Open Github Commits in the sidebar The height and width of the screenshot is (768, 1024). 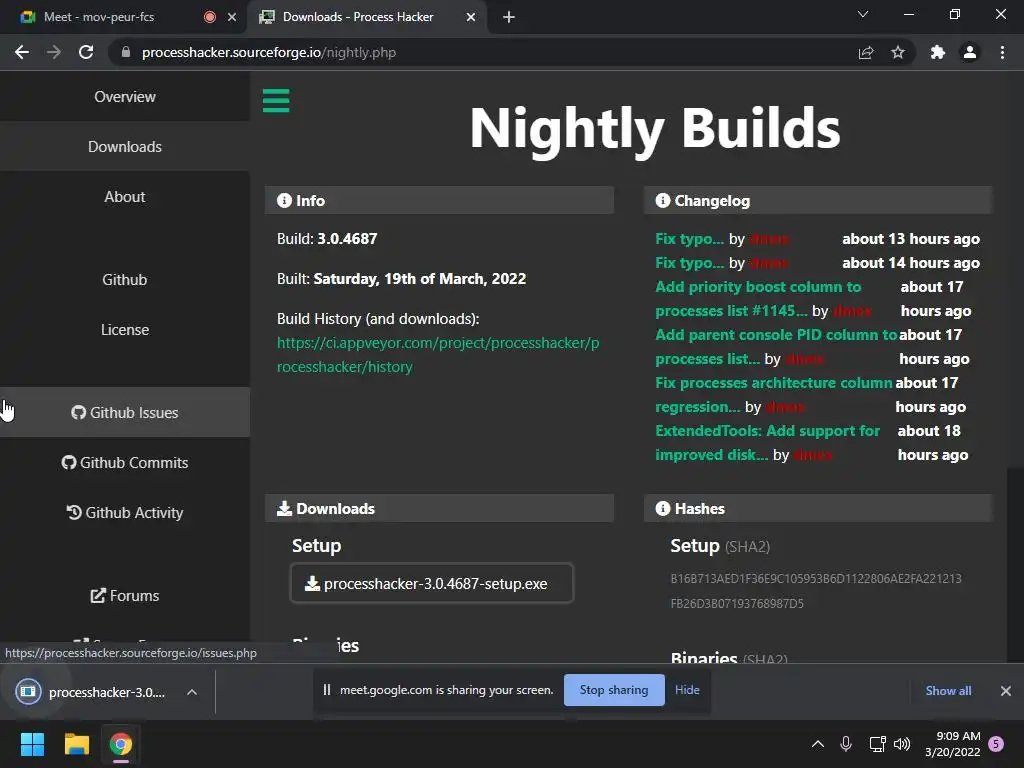pos(125,462)
